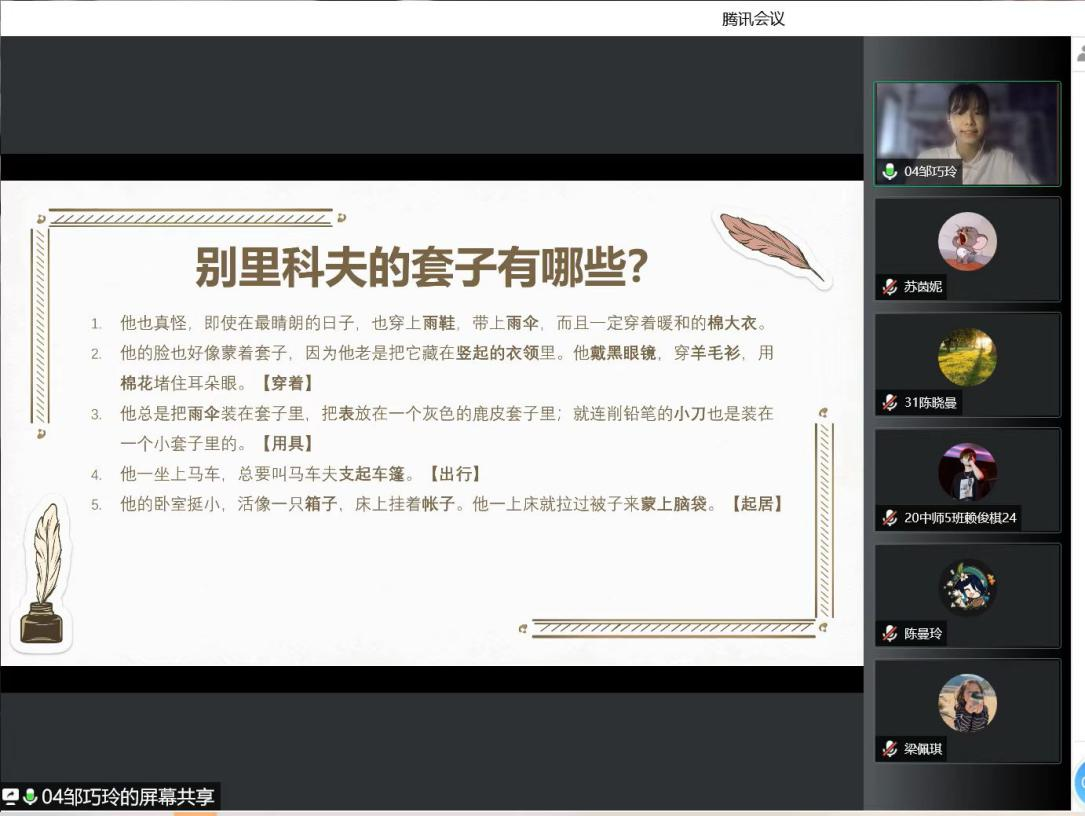The height and width of the screenshot is (816, 1085).
Task: Click the feather illustration at slide's top right
Action: pyautogui.click(x=770, y=245)
